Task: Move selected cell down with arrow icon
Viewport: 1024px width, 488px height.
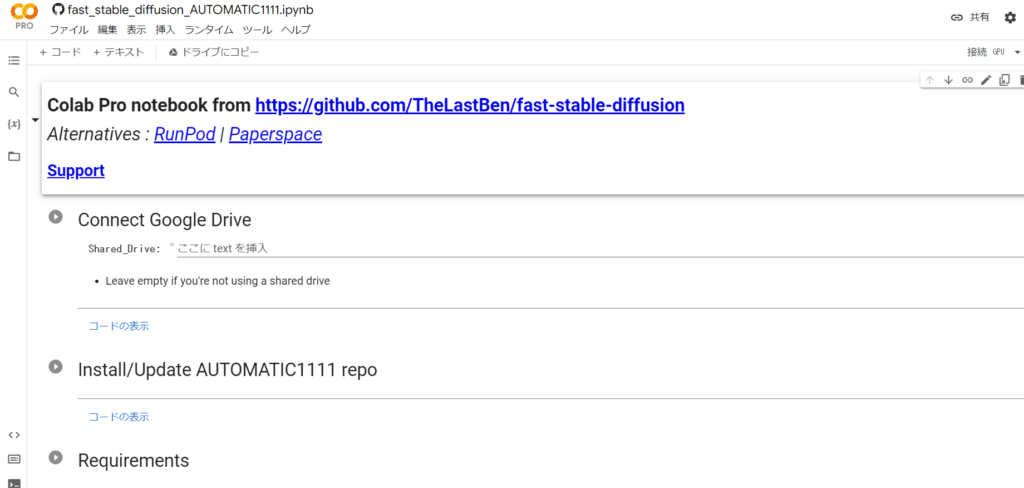Action: (x=948, y=80)
